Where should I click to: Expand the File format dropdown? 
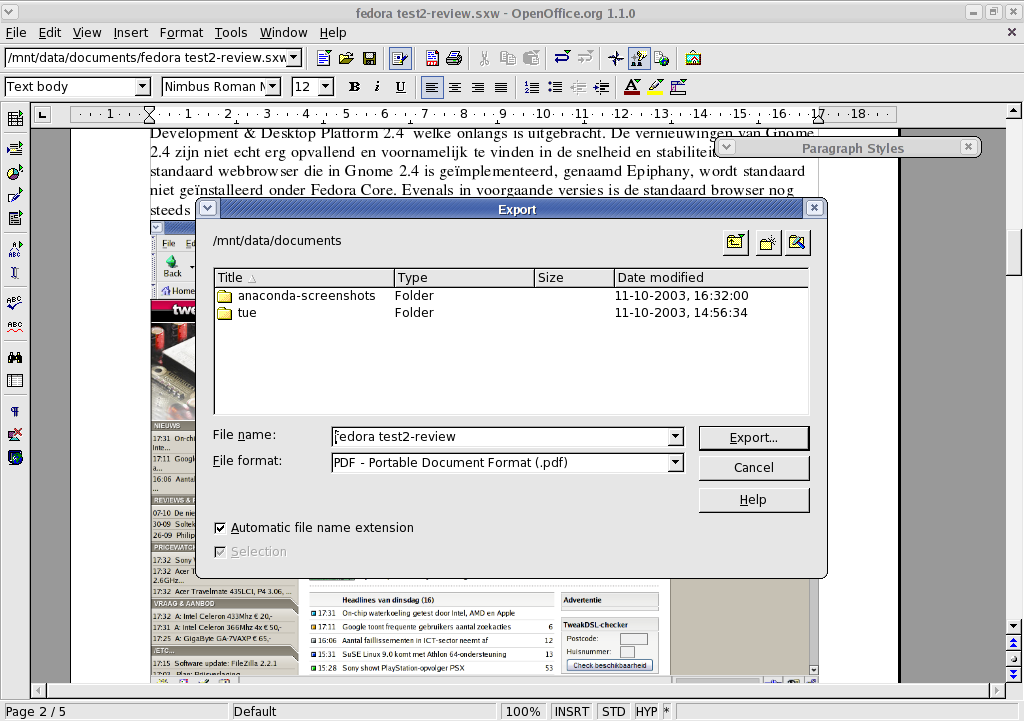(x=676, y=462)
